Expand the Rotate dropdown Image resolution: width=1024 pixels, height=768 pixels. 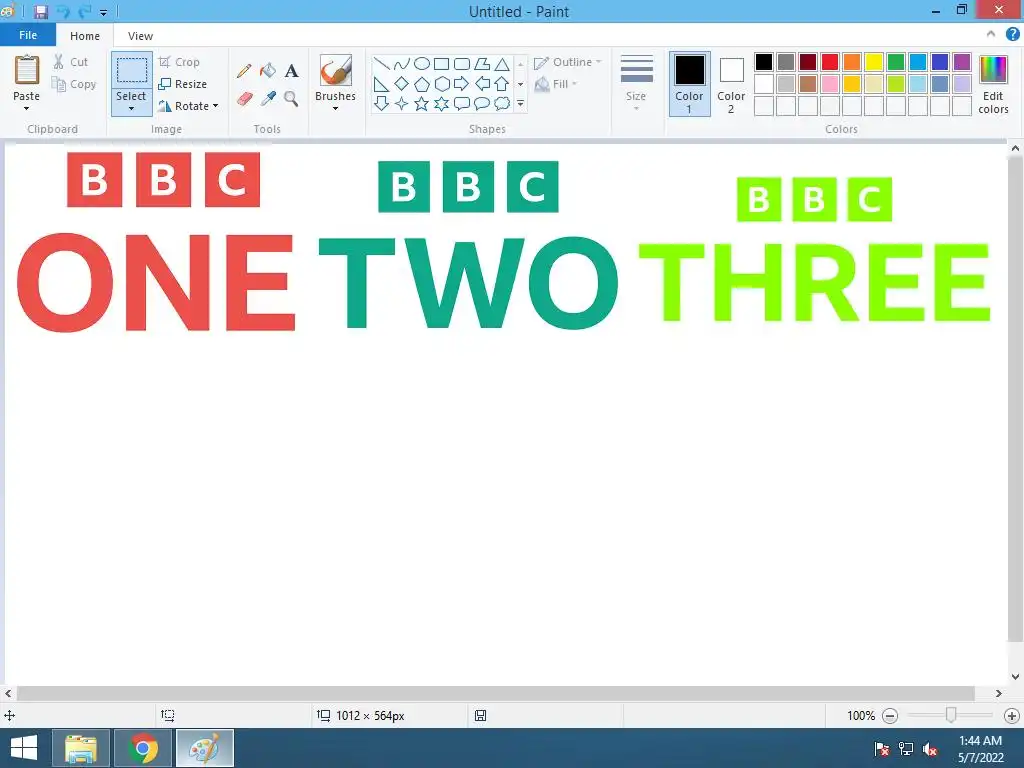point(216,106)
